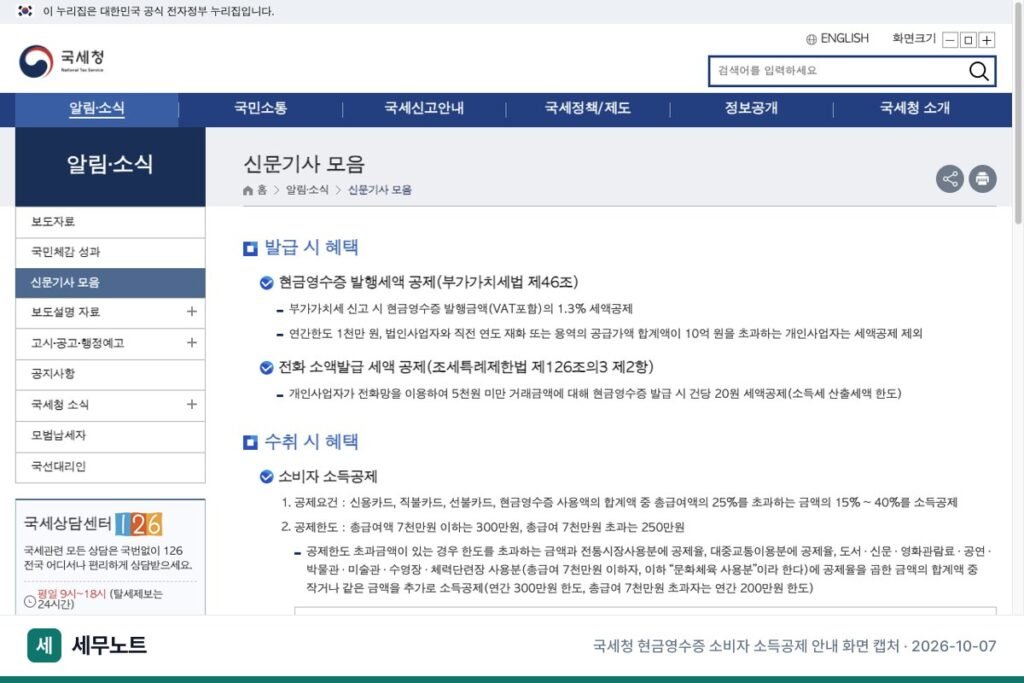
Task: Open the 국세신고안내 main menu
Action: coord(424,108)
